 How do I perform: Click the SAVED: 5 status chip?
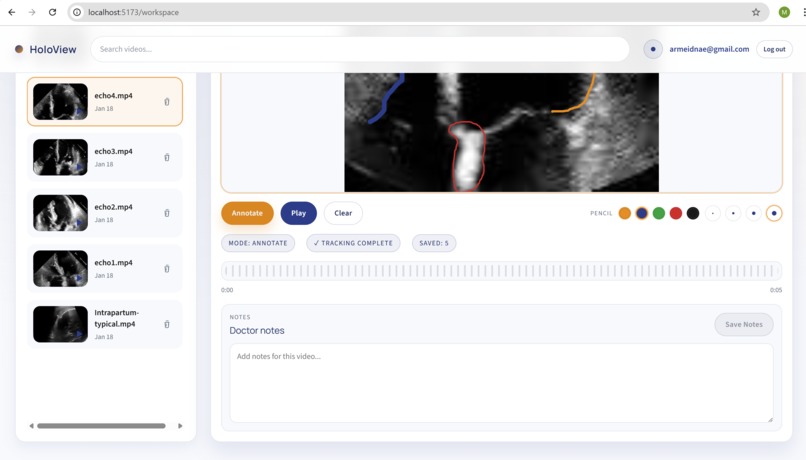[x=434, y=243]
